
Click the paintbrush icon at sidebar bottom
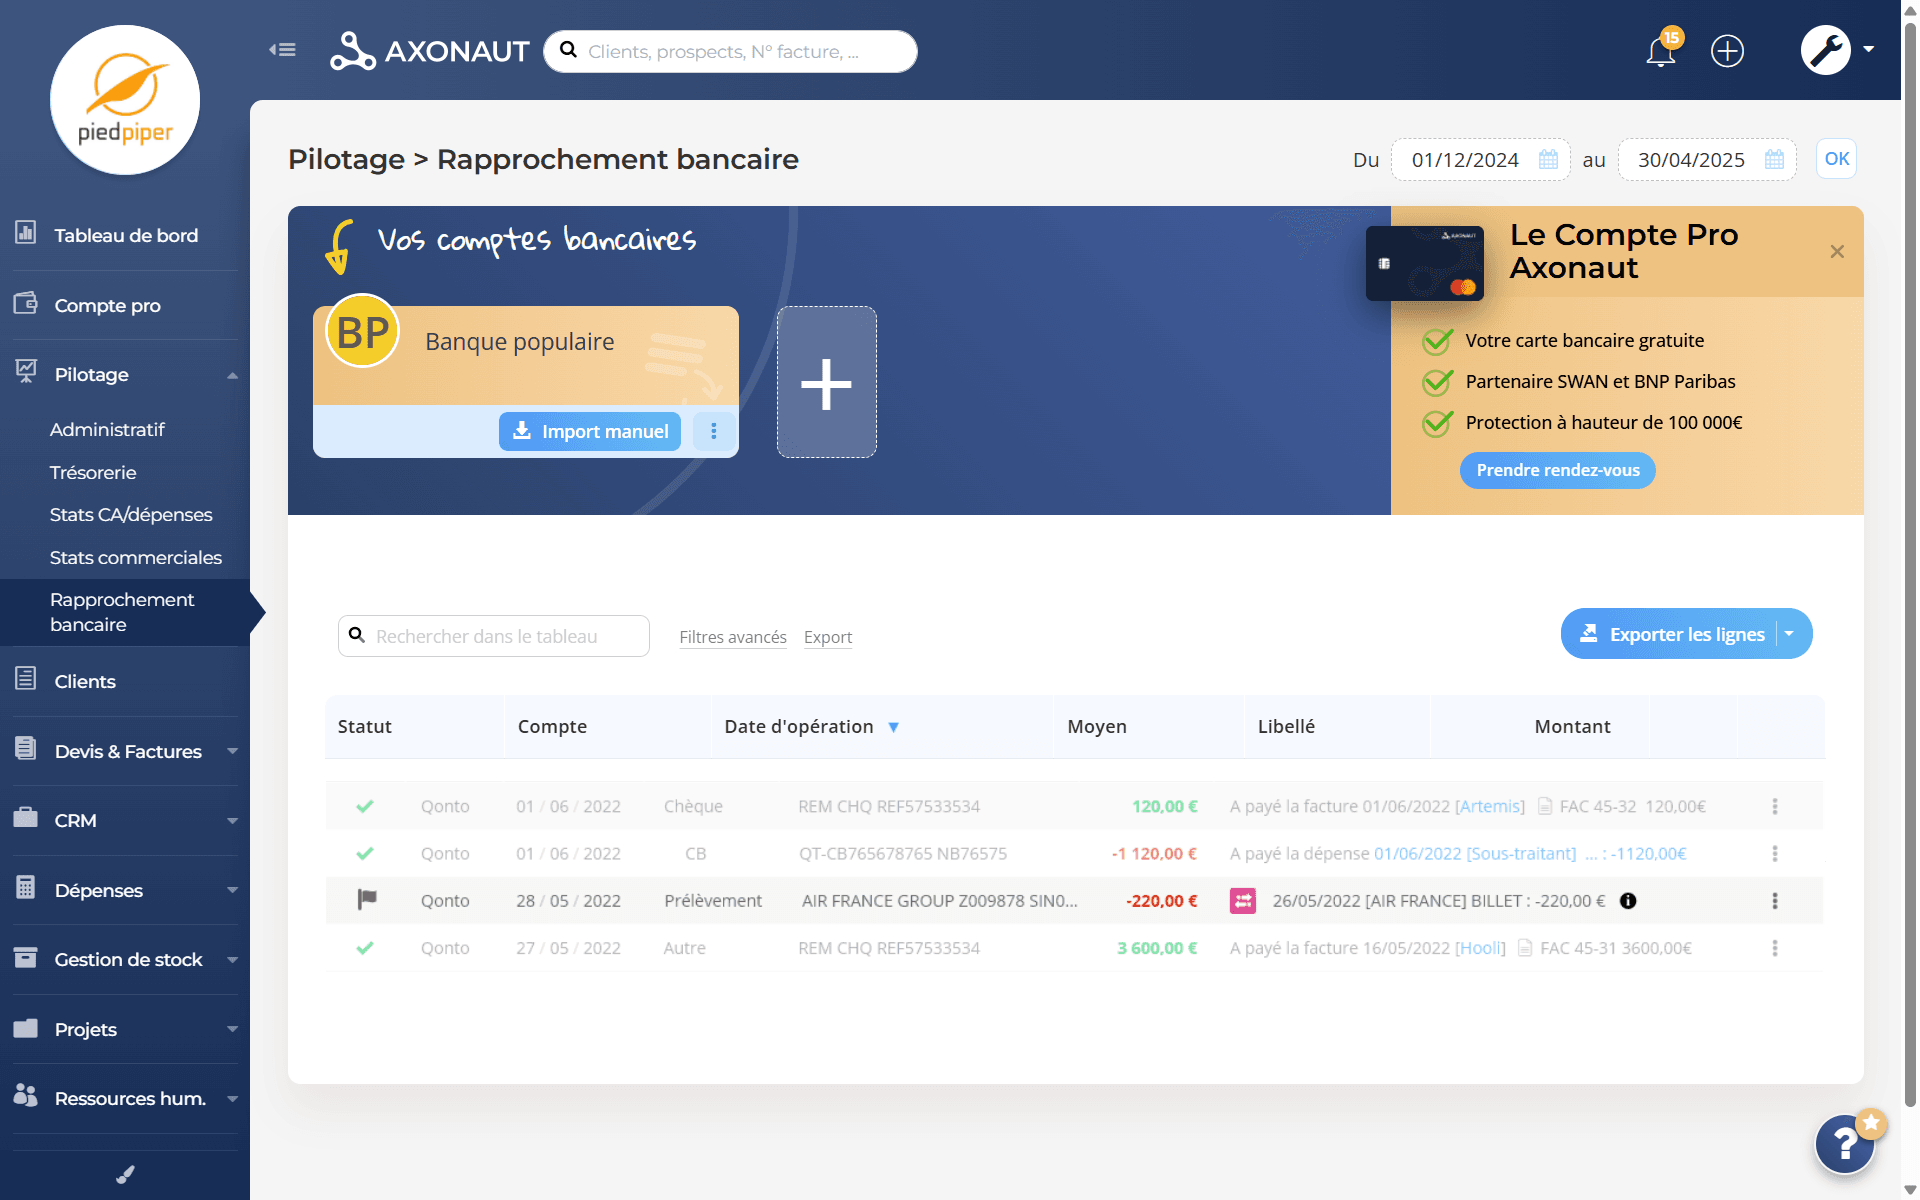coord(125,1175)
